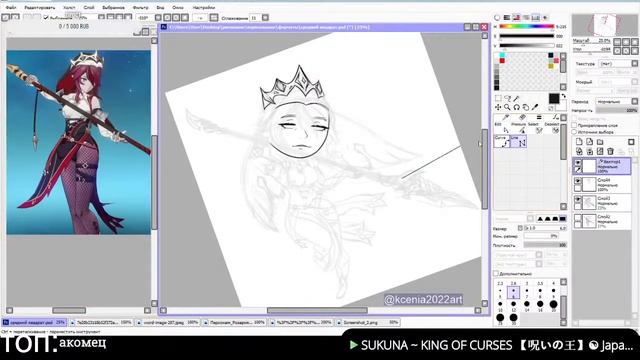Screen dimensions: 640x360
Task: Choose the Curve linework tool
Action: pyautogui.click(x=502, y=142)
